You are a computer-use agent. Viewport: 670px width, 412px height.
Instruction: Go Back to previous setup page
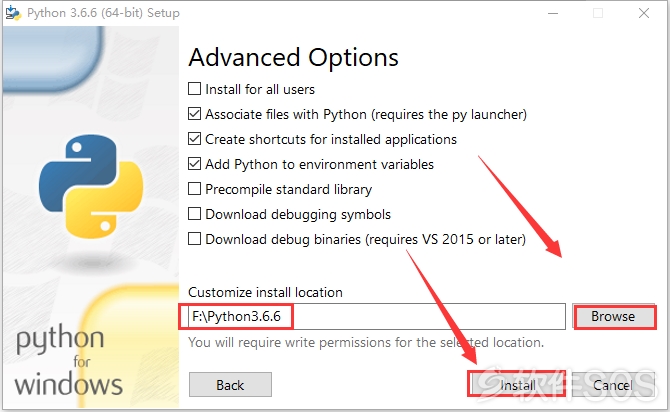click(x=230, y=385)
